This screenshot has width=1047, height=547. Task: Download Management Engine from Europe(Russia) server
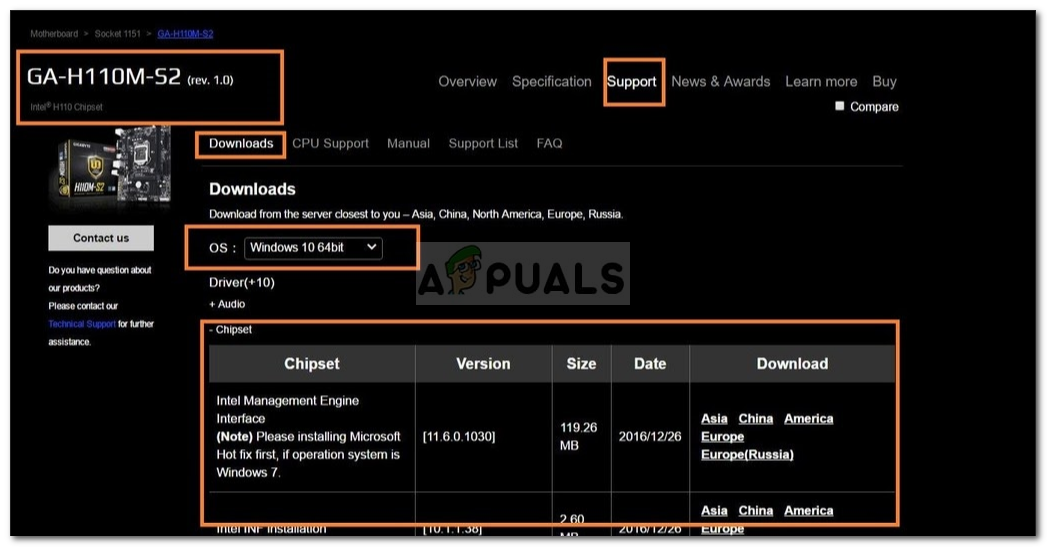pos(747,455)
